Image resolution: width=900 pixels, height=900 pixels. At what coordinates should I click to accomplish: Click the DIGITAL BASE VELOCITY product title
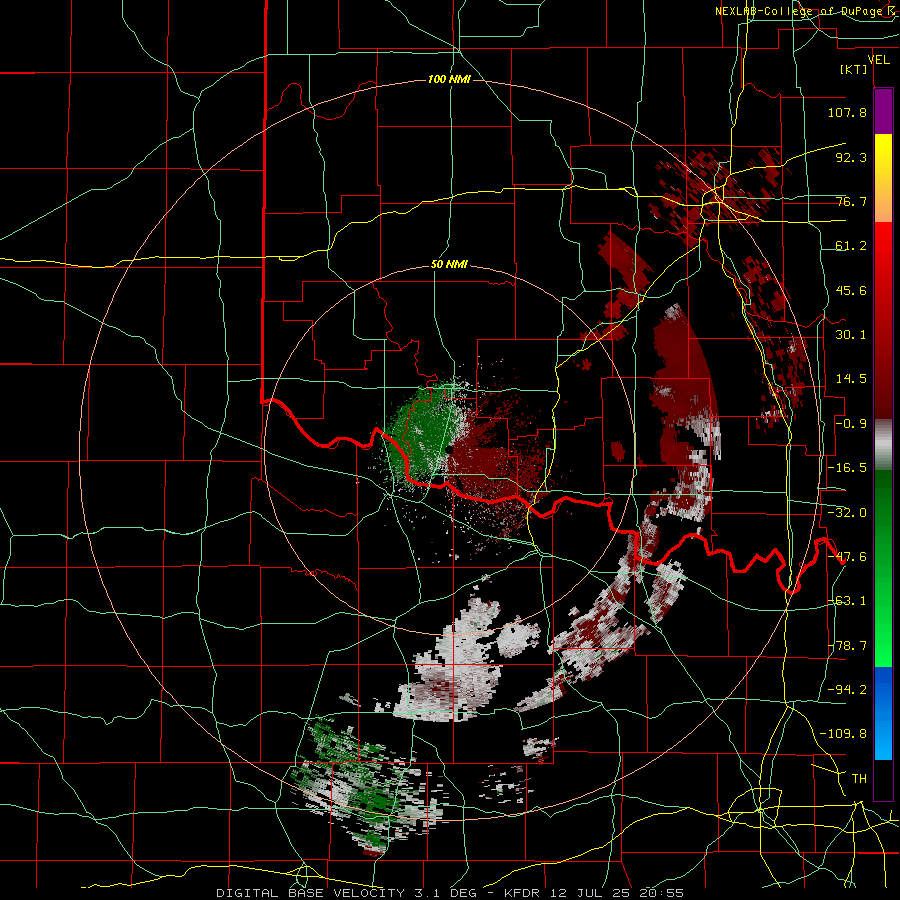pyautogui.click(x=311, y=893)
